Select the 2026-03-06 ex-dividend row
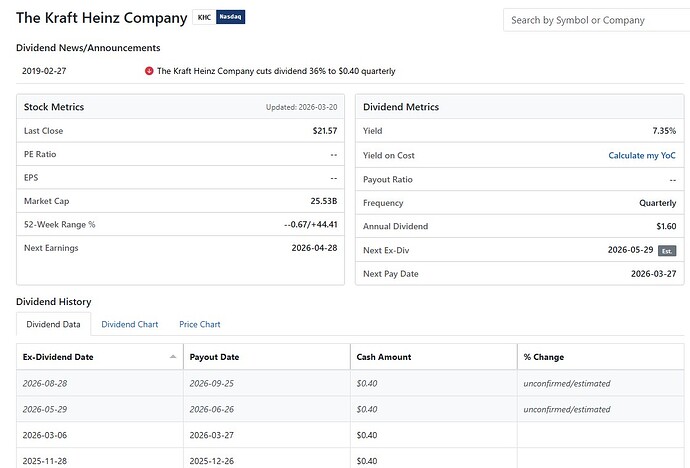 pyautogui.click(x=45, y=435)
